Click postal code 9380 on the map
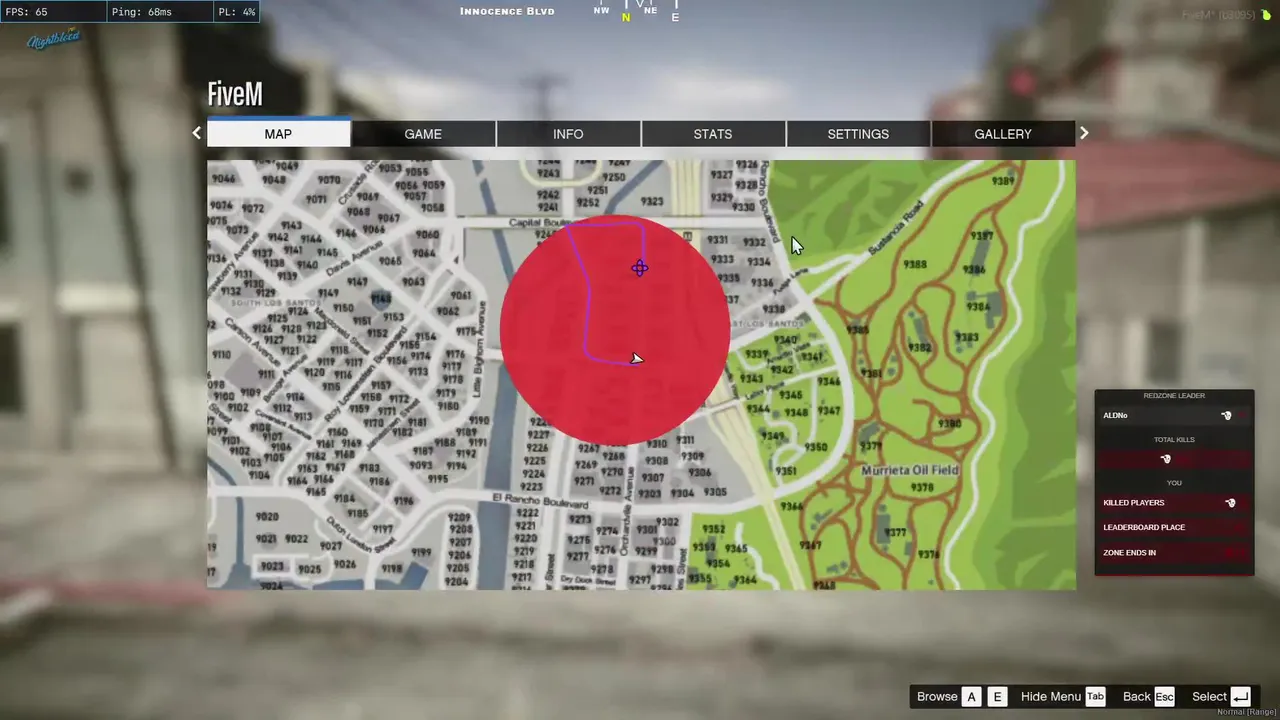The width and height of the screenshot is (1280, 720). [x=949, y=424]
